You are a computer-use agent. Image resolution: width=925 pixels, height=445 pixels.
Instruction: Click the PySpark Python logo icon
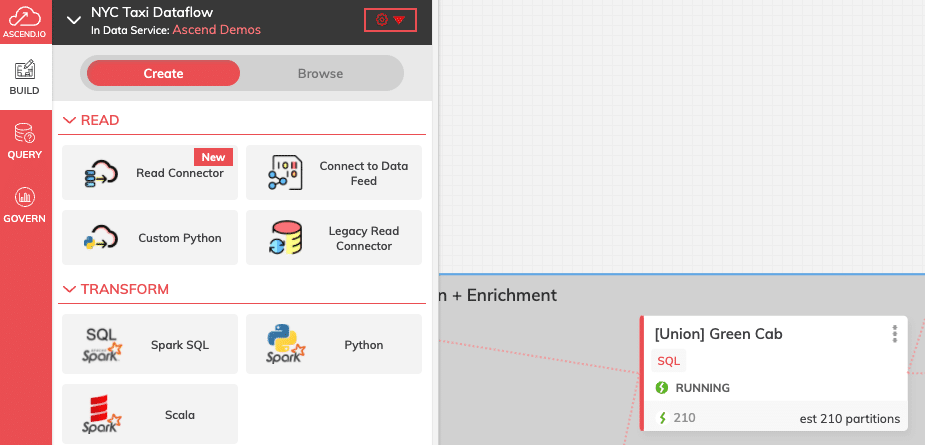(x=286, y=344)
